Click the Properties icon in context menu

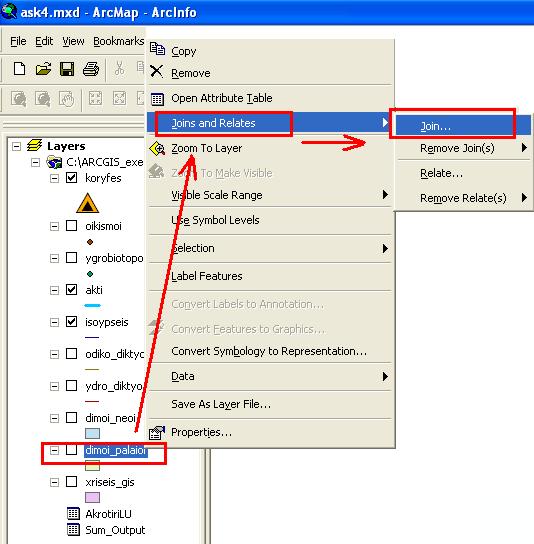pos(157,432)
